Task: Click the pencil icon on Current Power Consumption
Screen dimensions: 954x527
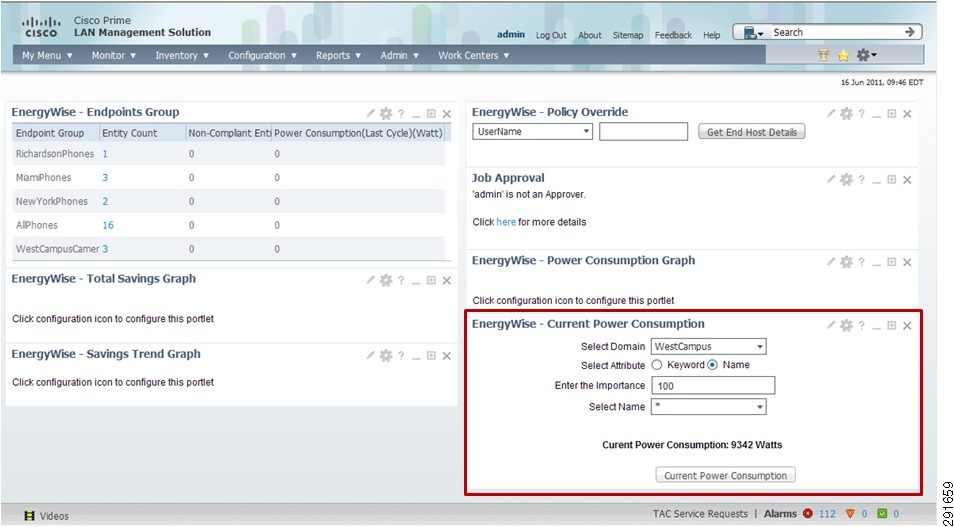Action: point(831,325)
